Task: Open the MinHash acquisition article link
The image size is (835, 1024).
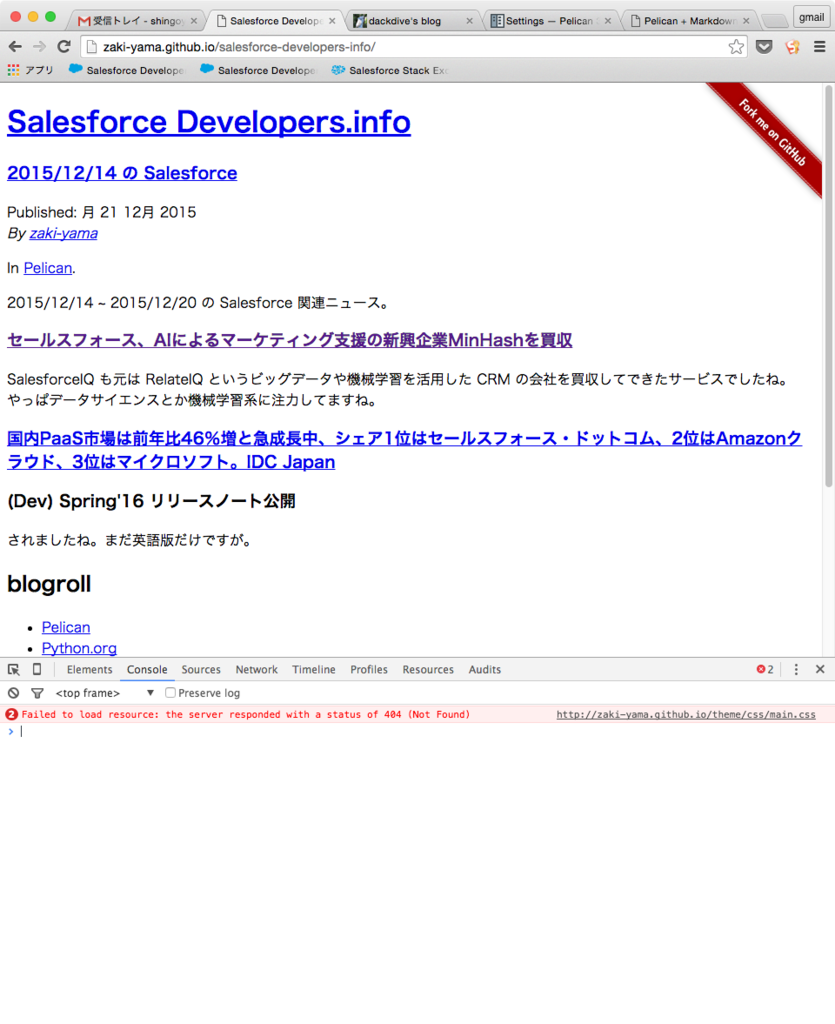Action: point(290,340)
